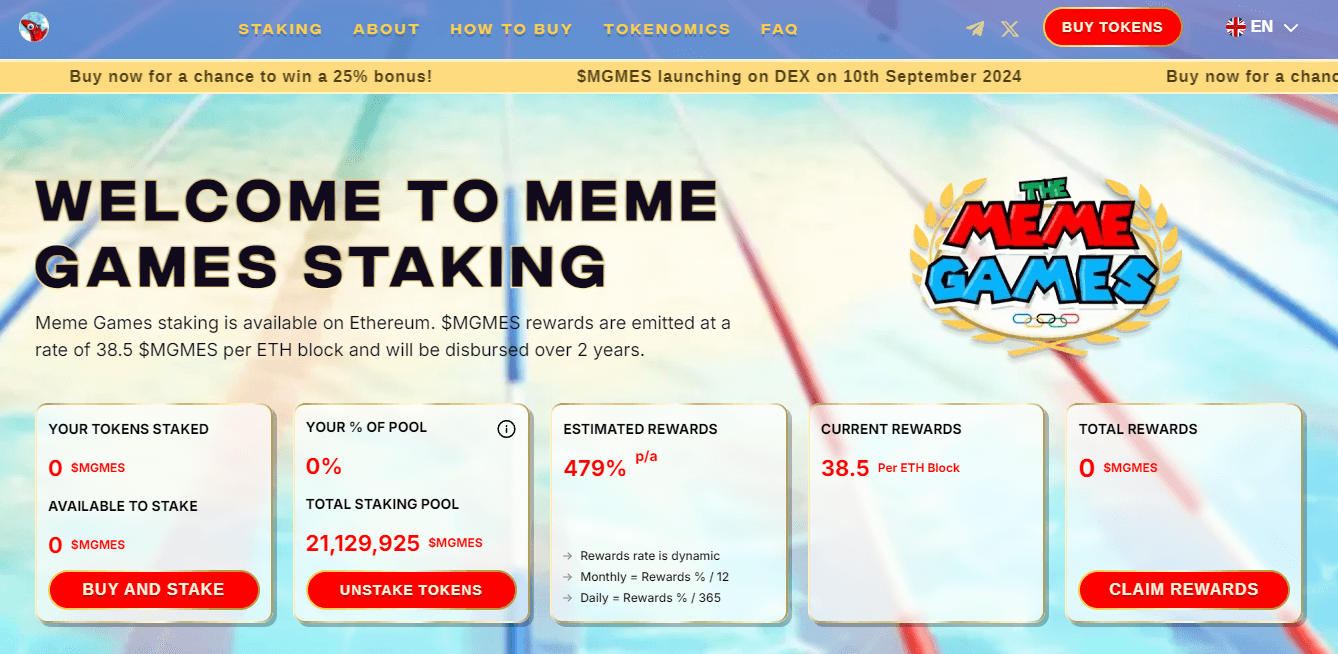Go to the About section

pos(386,29)
